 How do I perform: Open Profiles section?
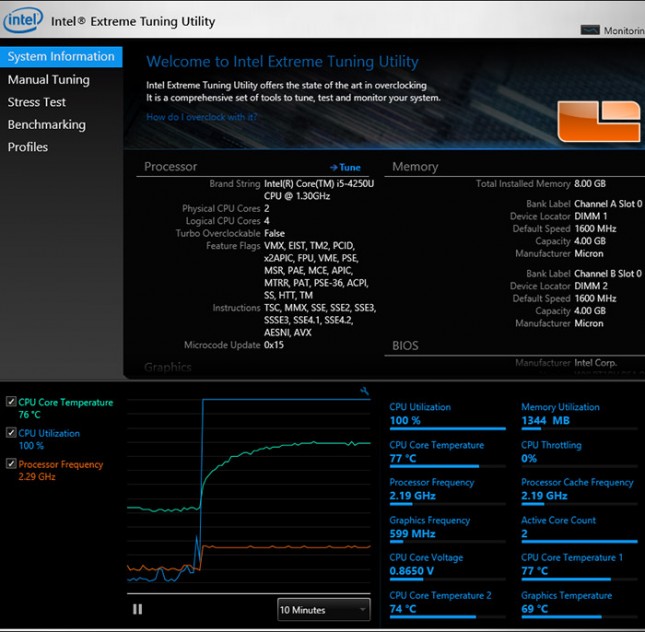28,147
